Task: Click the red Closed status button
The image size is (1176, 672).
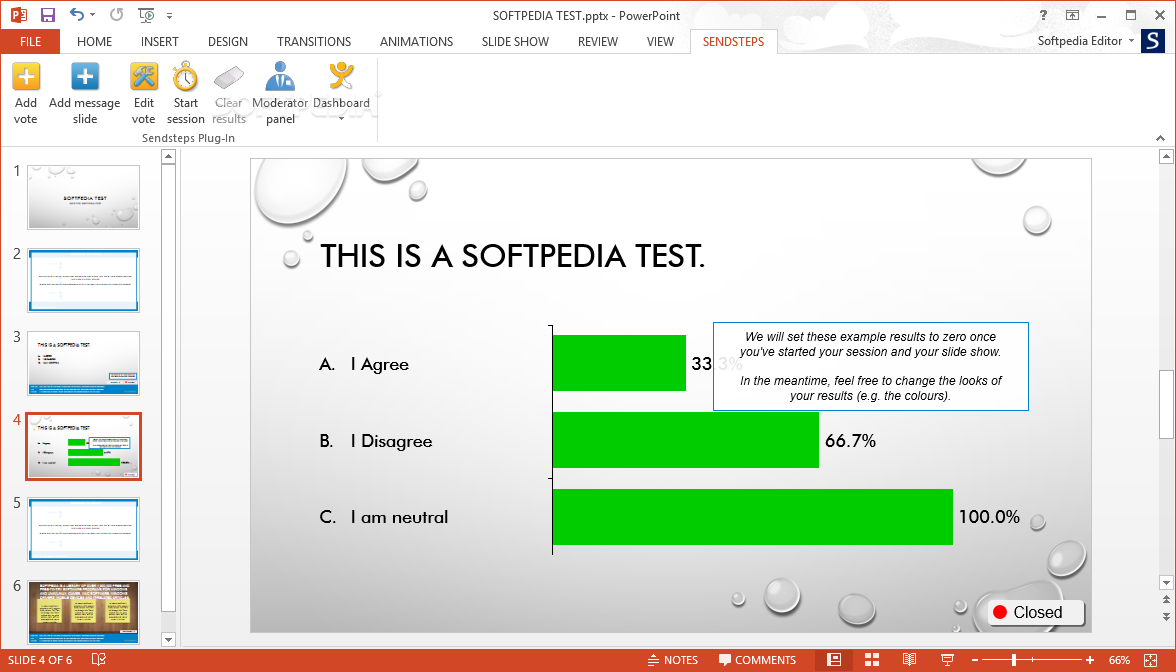Action: point(1036,612)
